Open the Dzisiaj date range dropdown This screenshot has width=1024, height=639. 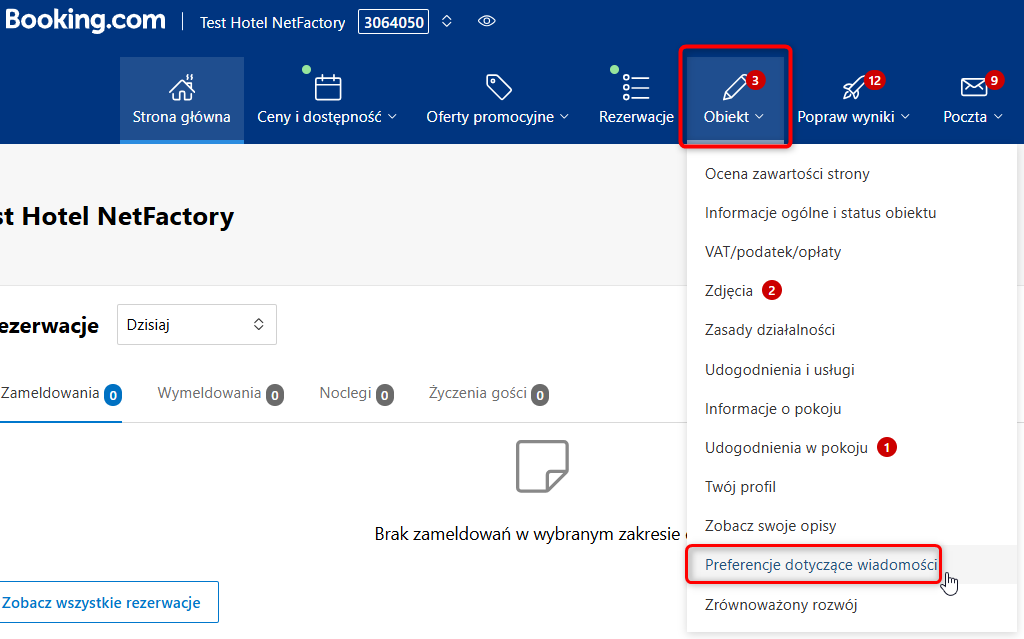(197, 325)
